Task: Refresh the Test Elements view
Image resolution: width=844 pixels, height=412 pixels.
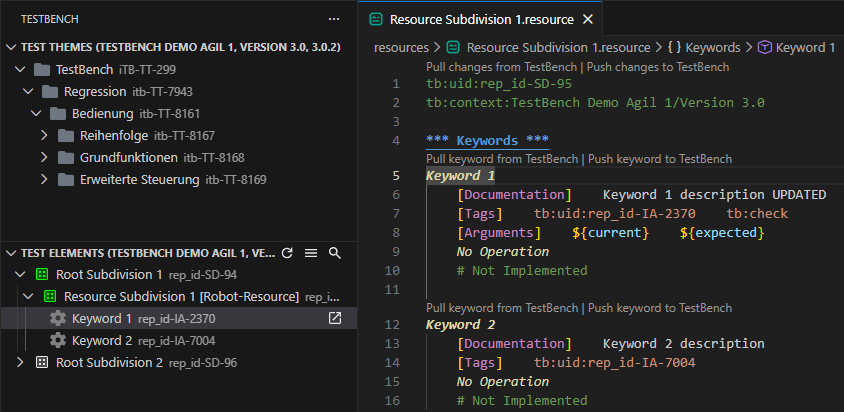Action: pyautogui.click(x=287, y=253)
